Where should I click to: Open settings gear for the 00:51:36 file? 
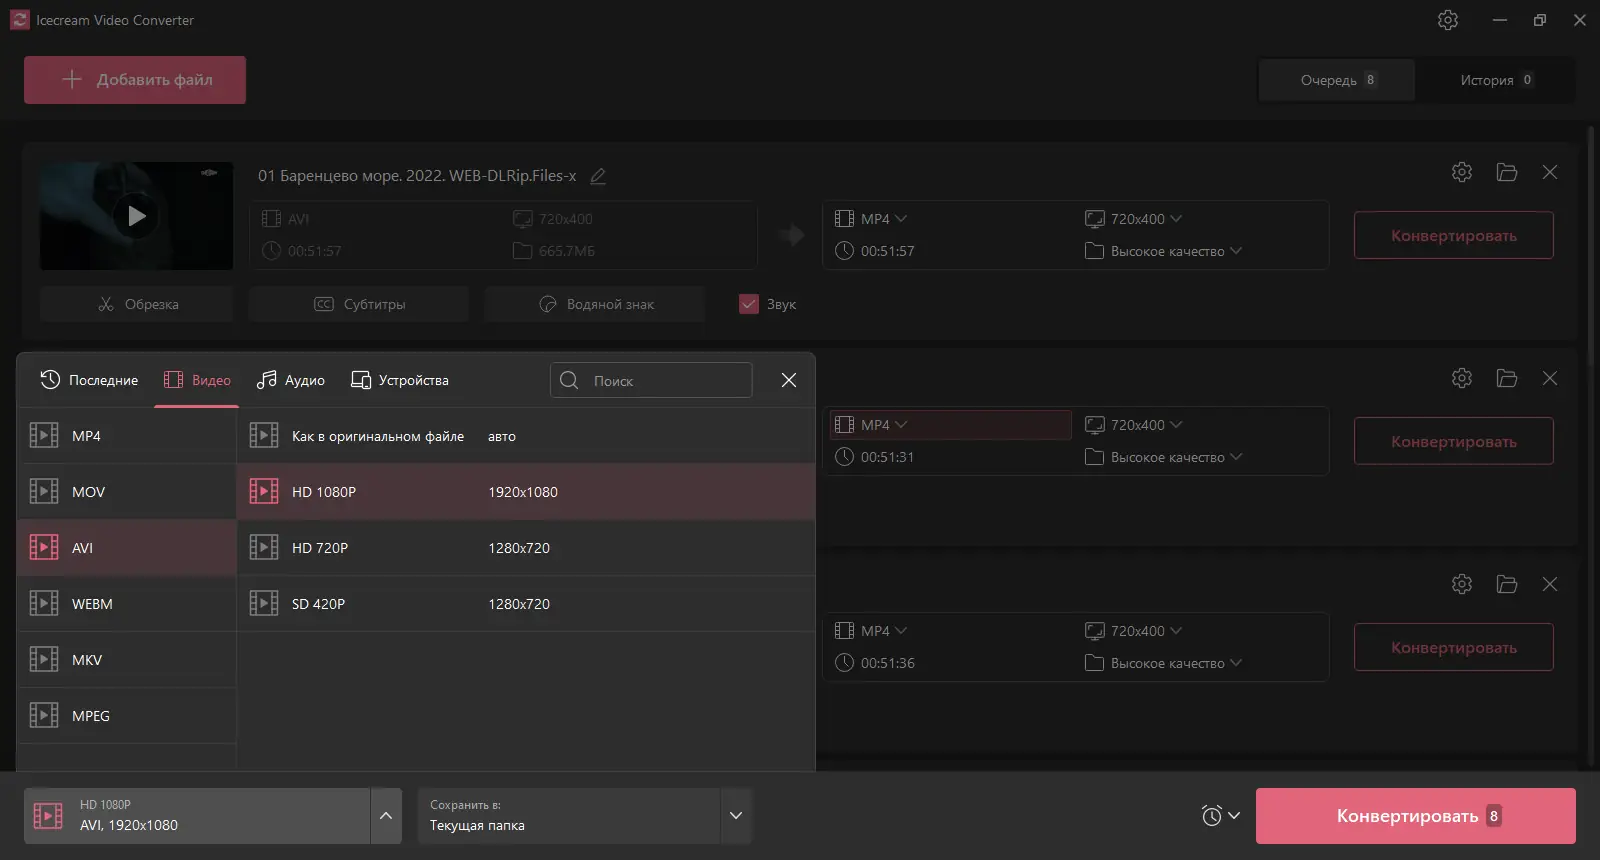point(1462,584)
